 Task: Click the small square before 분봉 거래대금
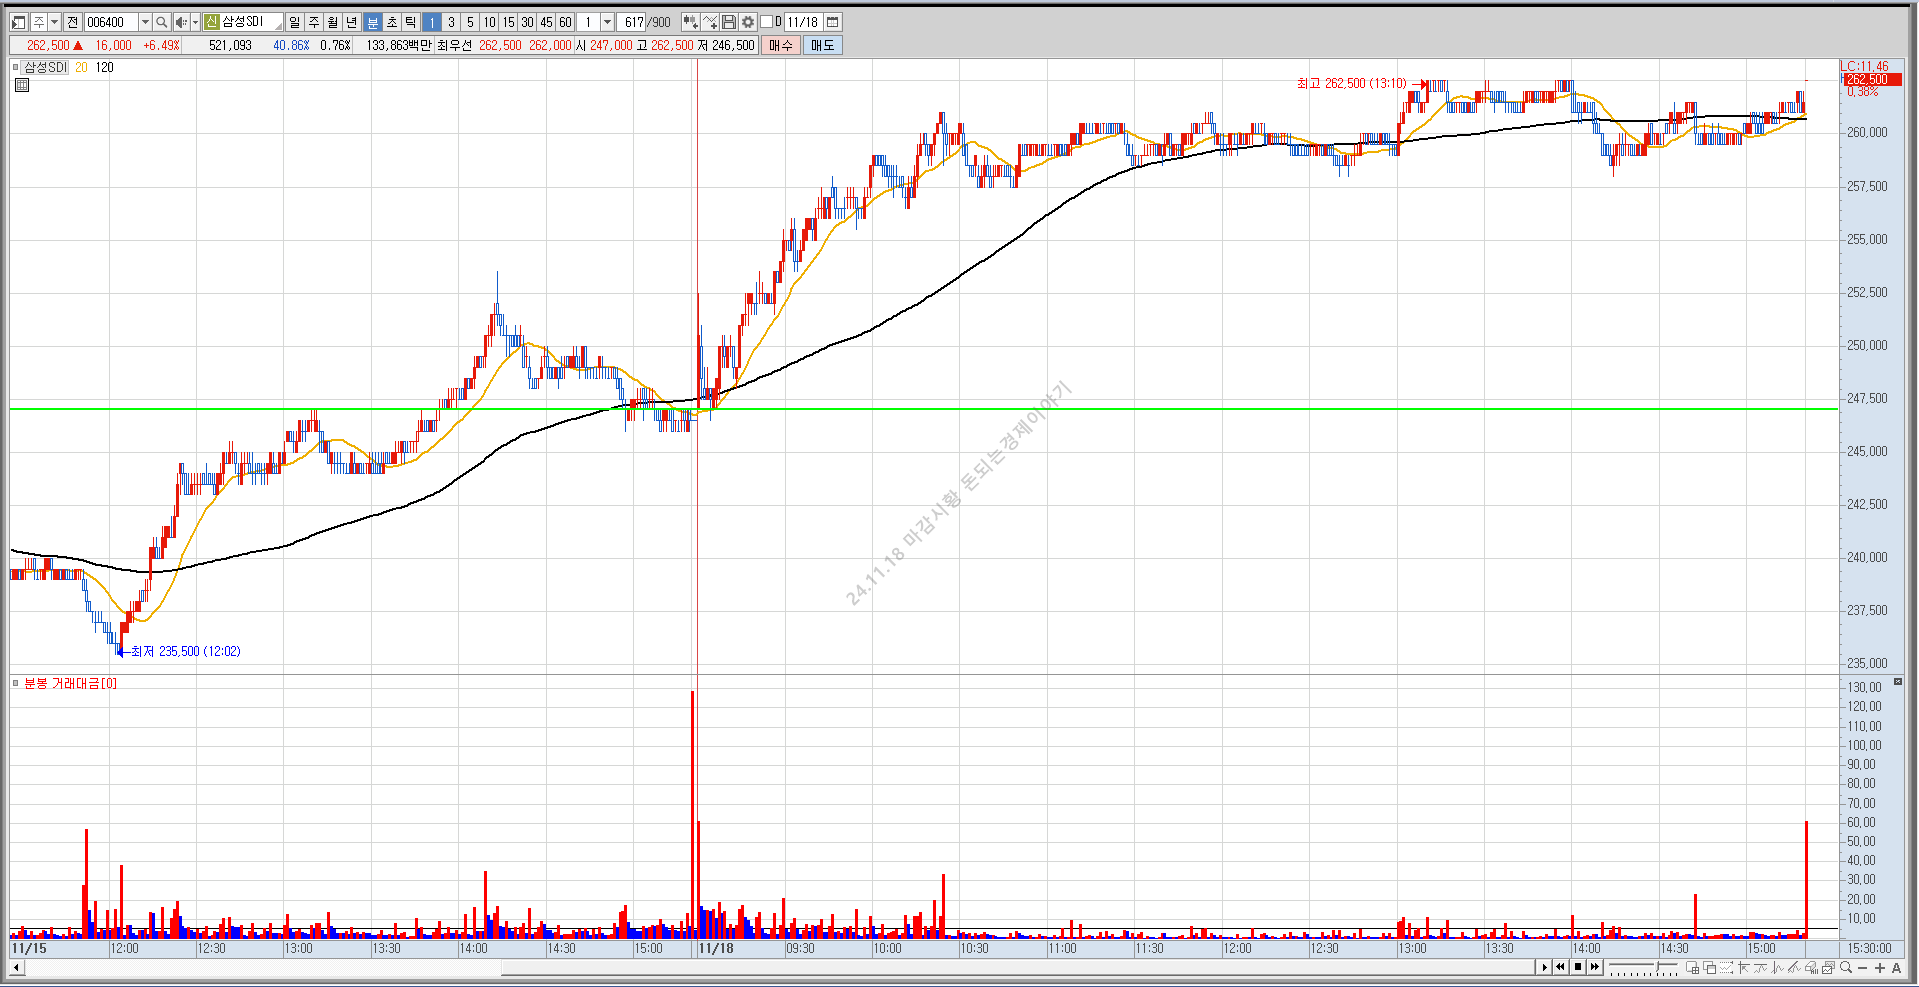click(x=15, y=683)
